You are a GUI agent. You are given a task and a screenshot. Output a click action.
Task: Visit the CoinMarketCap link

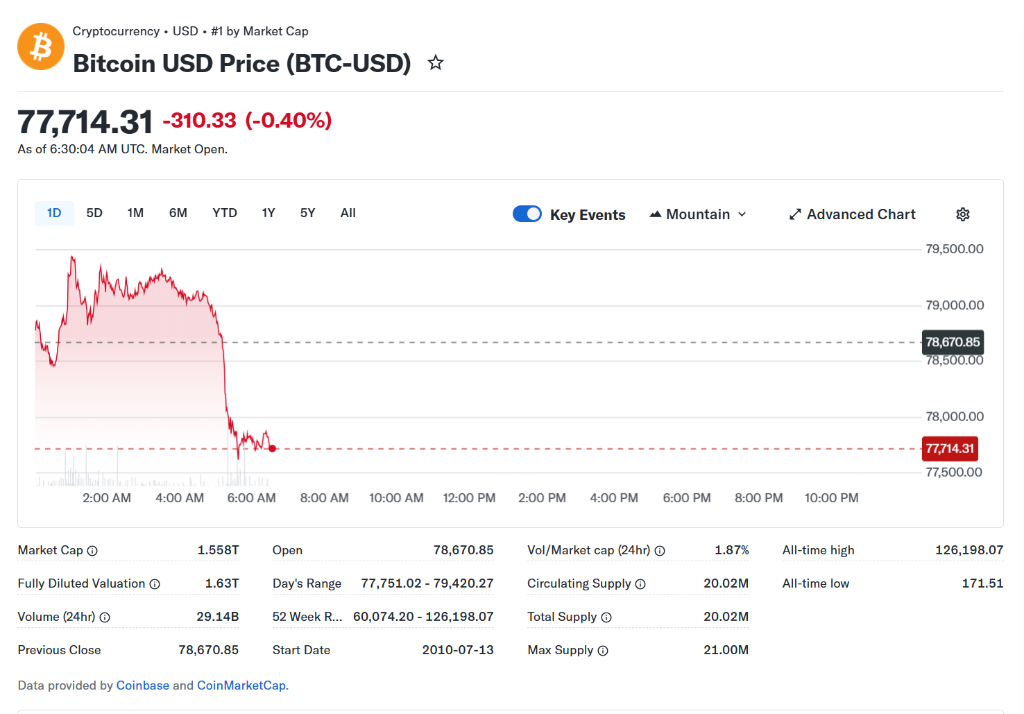pos(240,685)
